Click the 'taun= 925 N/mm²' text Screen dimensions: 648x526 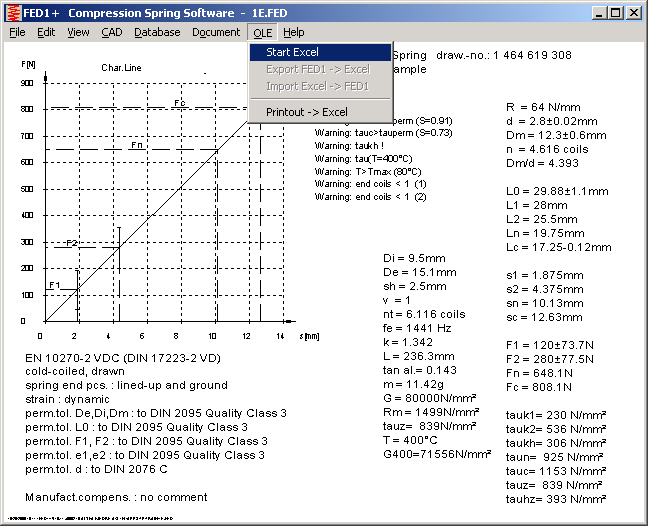click(x=554, y=457)
